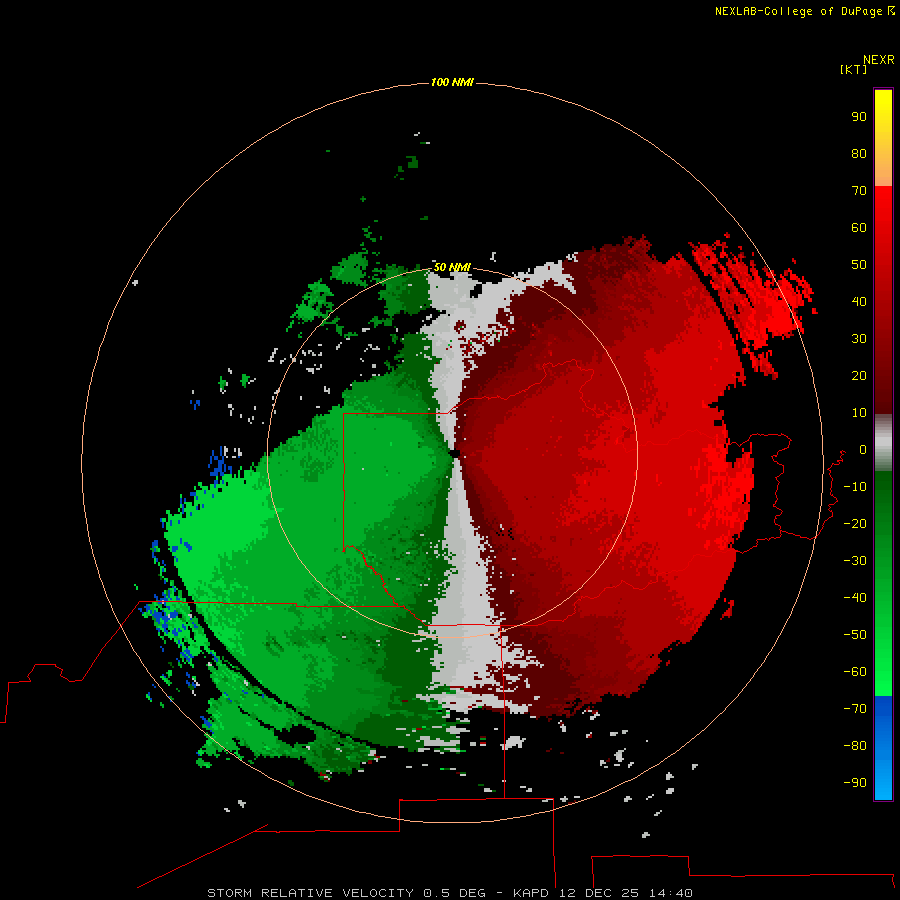Click the gray zero-velocity segment of the color bar
This screenshot has height=900, width=900.
tap(883, 443)
